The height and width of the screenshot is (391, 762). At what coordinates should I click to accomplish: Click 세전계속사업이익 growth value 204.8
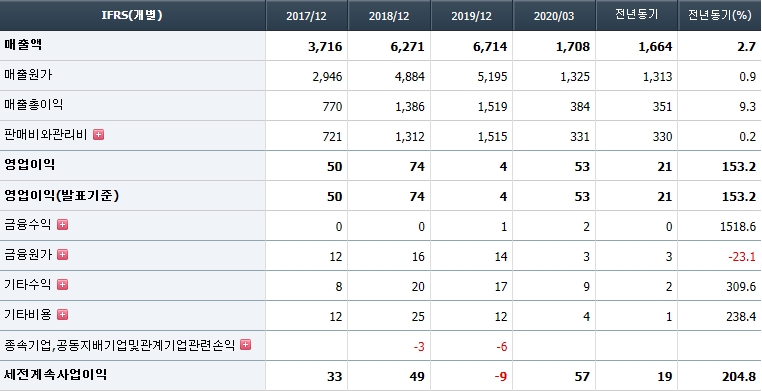pos(740,377)
